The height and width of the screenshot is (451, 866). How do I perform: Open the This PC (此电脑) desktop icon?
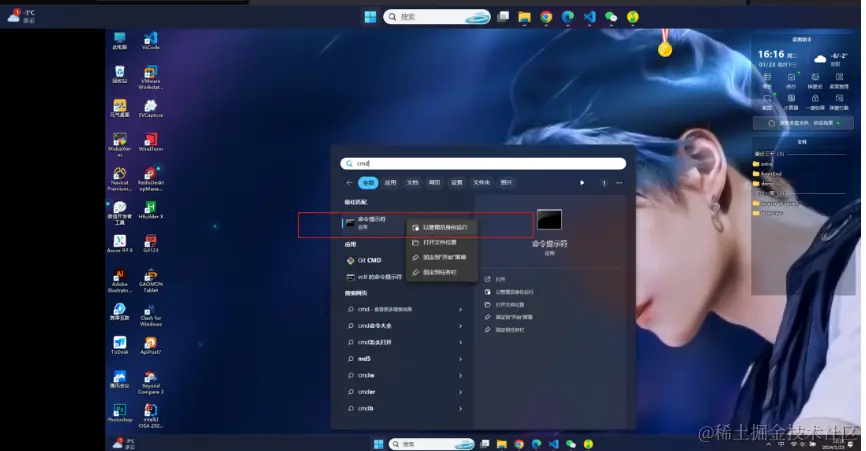pyautogui.click(x=119, y=41)
